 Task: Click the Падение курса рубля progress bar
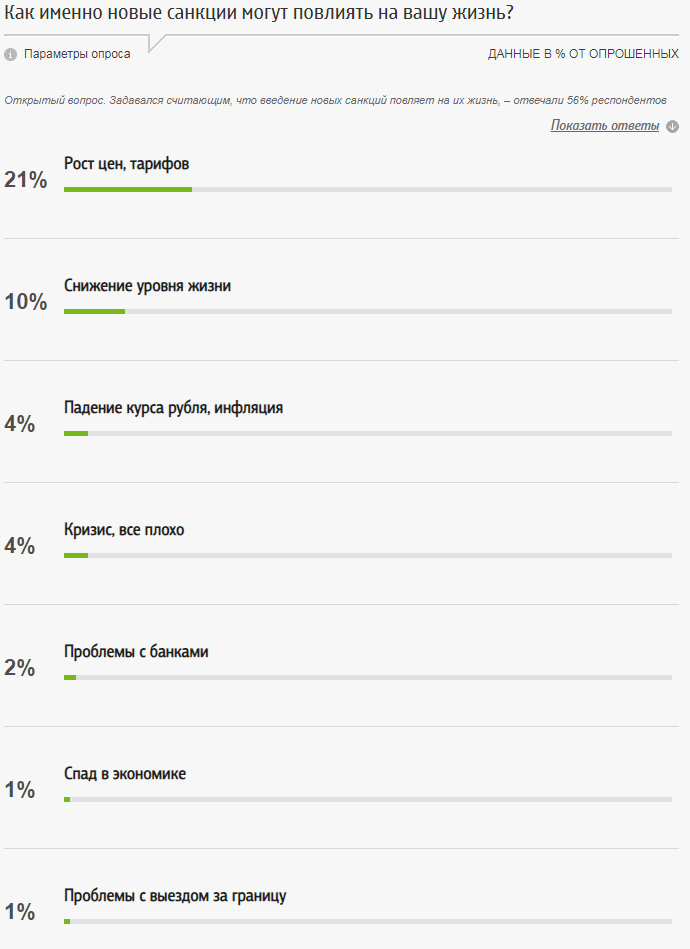(367, 433)
